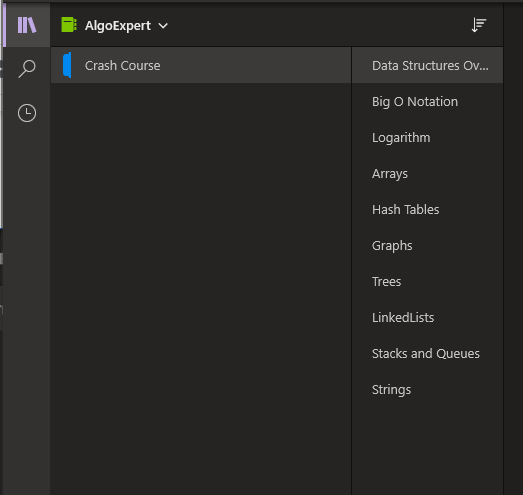Image resolution: width=523 pixels, height=495 pixels.
Task: Click empty area below Crash Course section
Action: click(201, 289)
